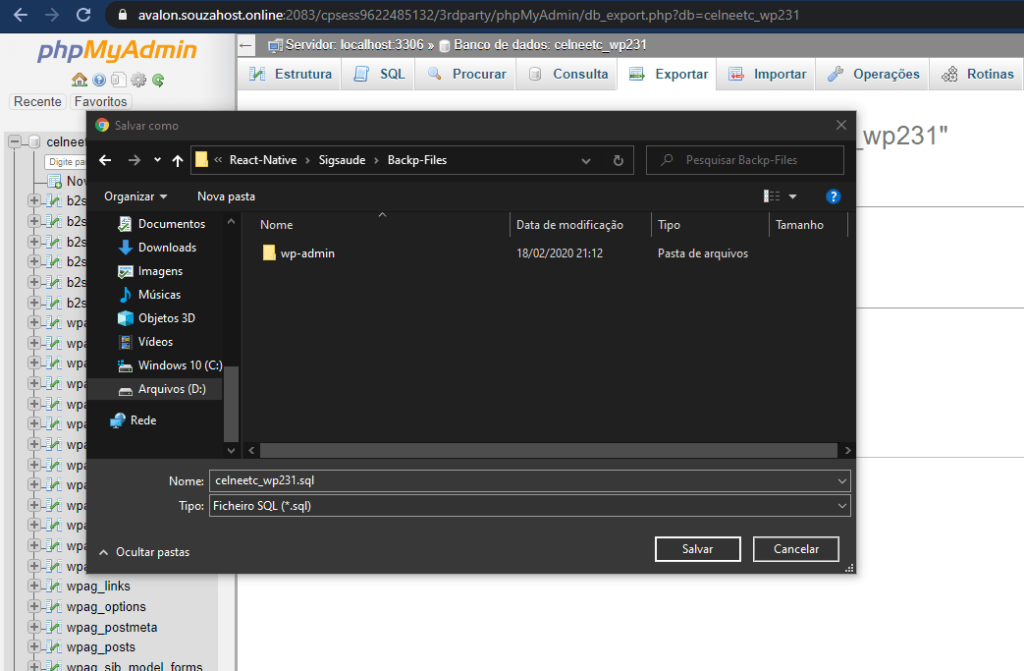
Task: Open the Operações tab
Action: [x=873, y=74]
